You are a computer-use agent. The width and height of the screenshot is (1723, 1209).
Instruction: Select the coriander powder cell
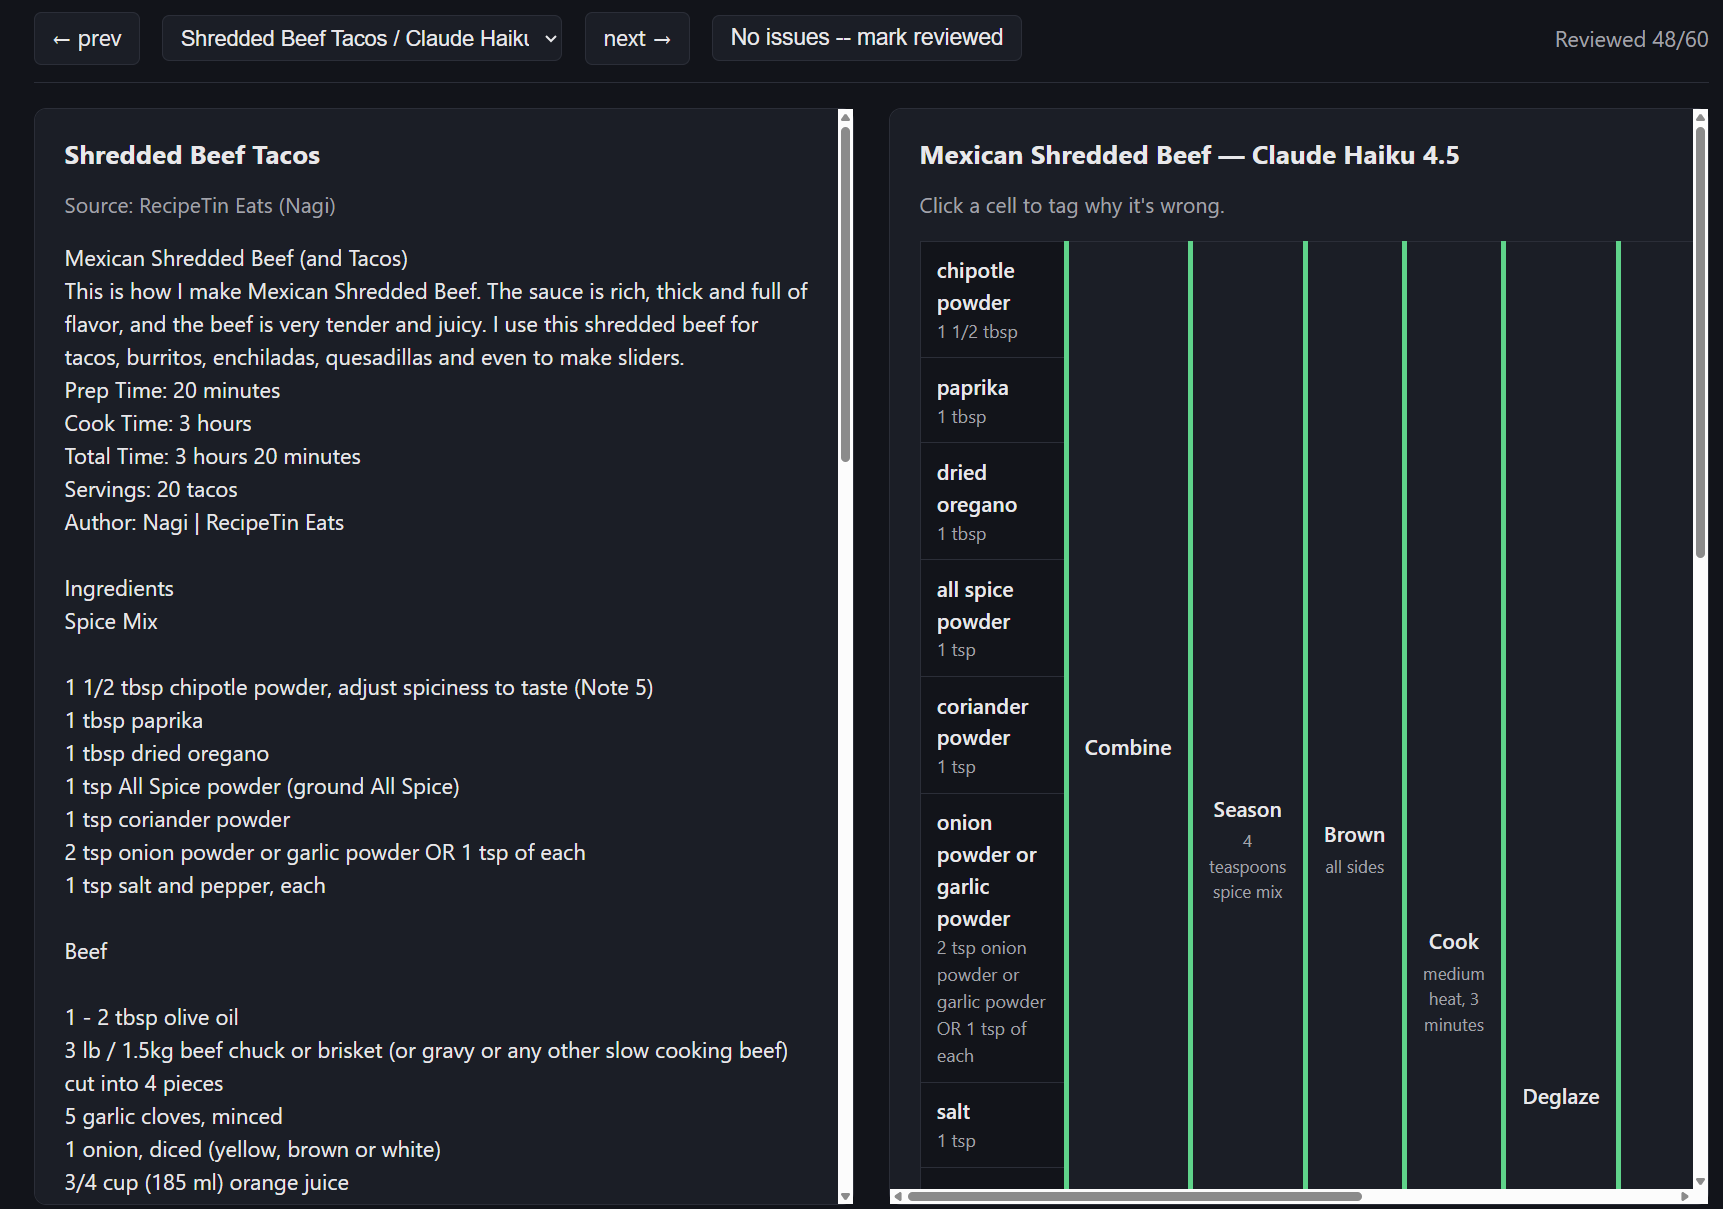[x=992, y=736]
